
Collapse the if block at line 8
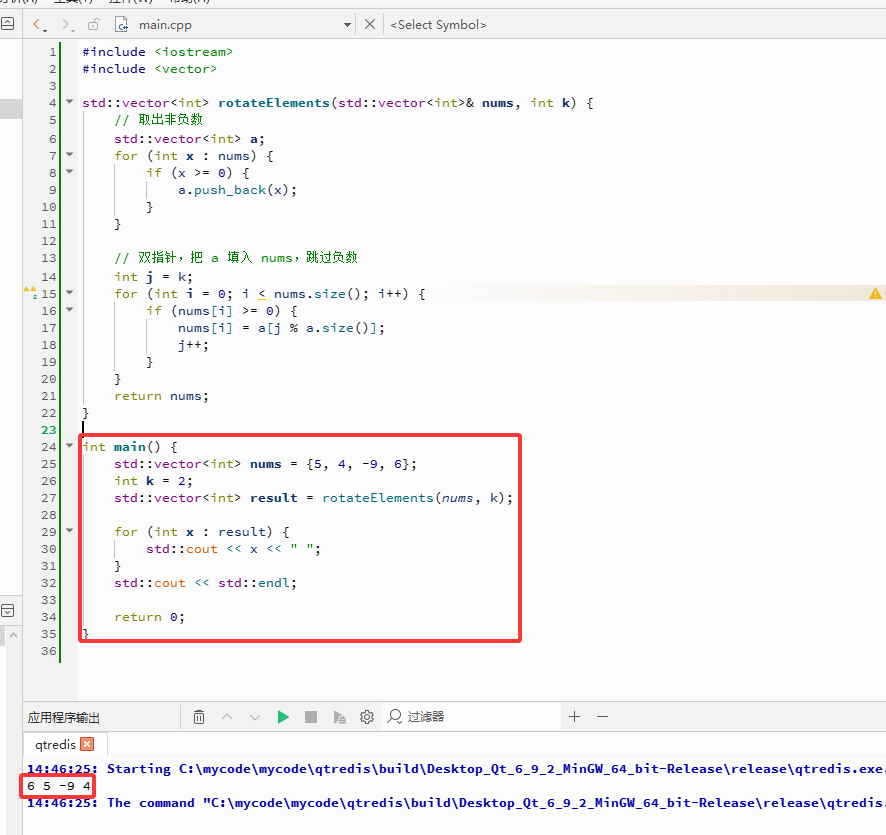click(70, 171)
